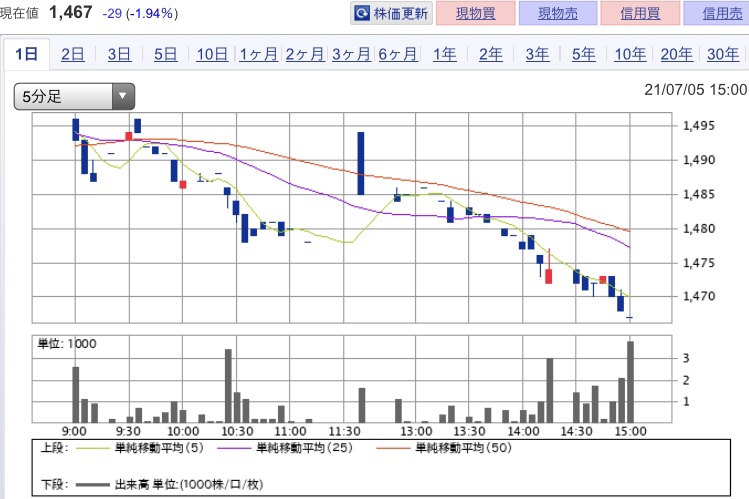Switch to the 2日 chart period

[x=73, y=54]
